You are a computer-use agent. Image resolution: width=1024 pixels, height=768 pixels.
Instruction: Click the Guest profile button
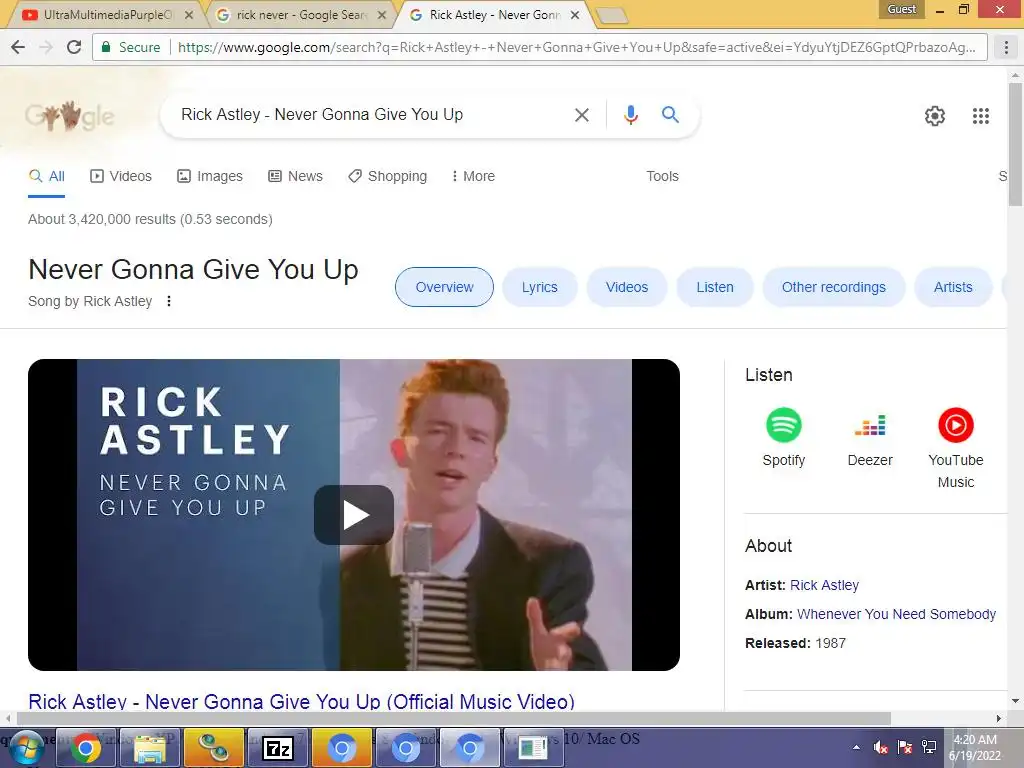tap(901, 9)
